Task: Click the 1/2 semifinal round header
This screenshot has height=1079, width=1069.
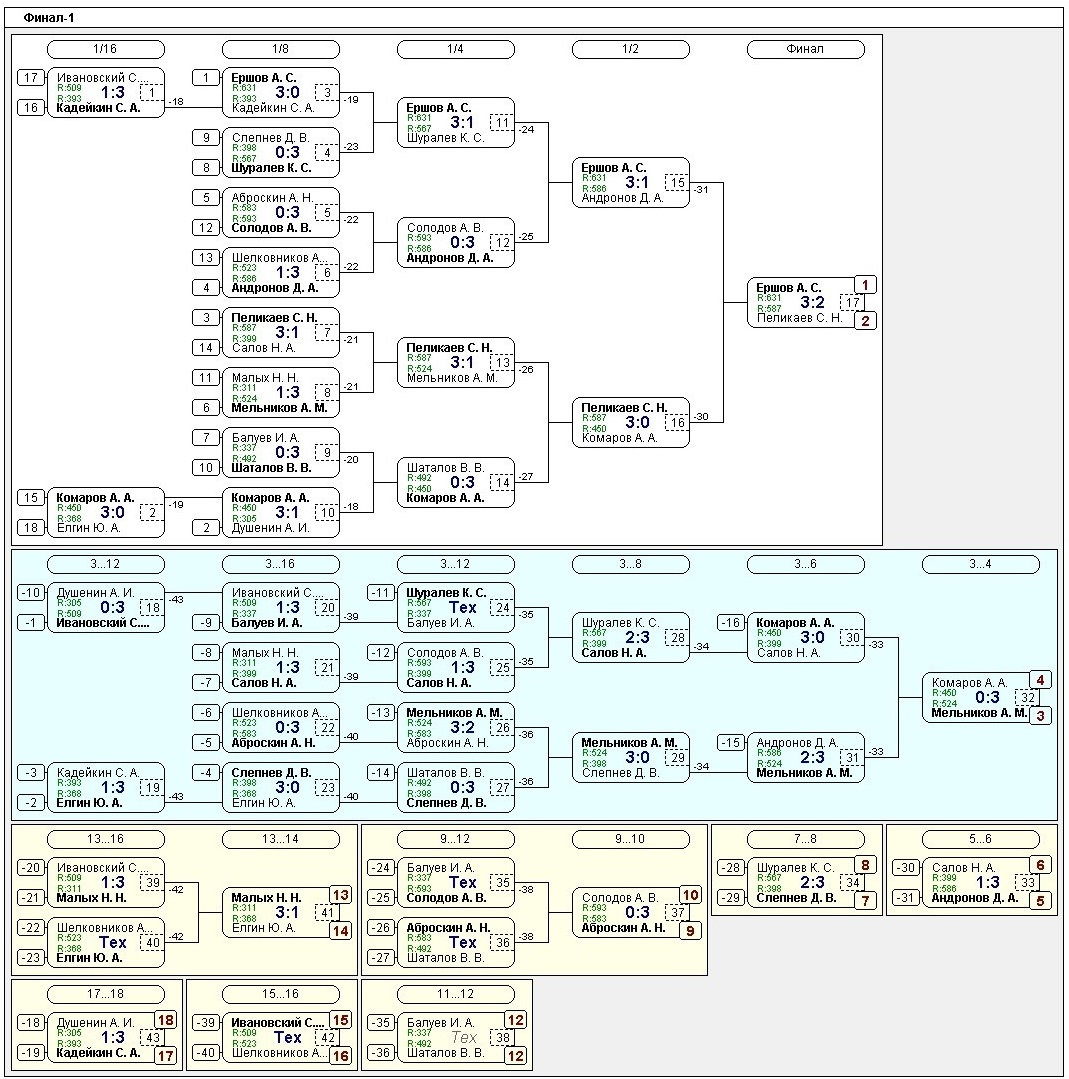Action: [630, 49]
